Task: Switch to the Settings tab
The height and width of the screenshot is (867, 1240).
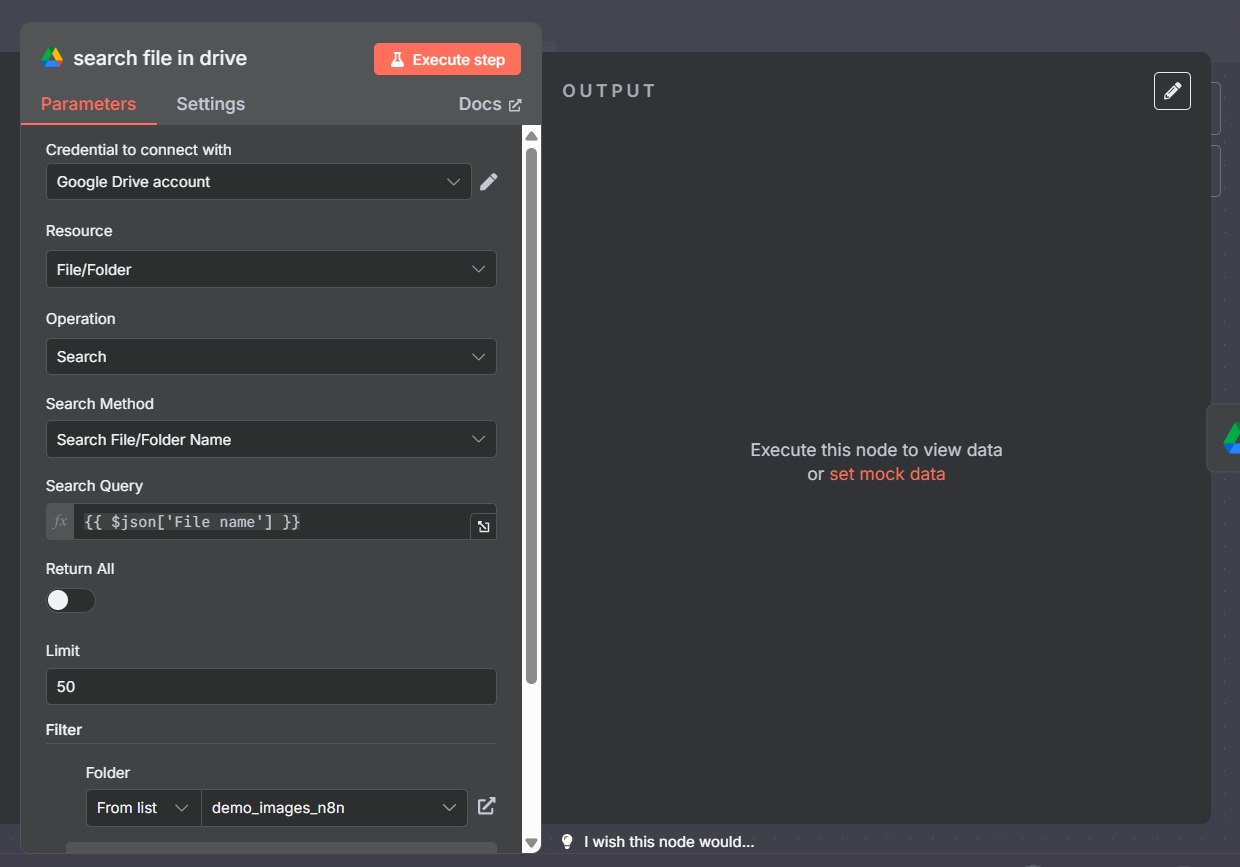Action: 210,104
